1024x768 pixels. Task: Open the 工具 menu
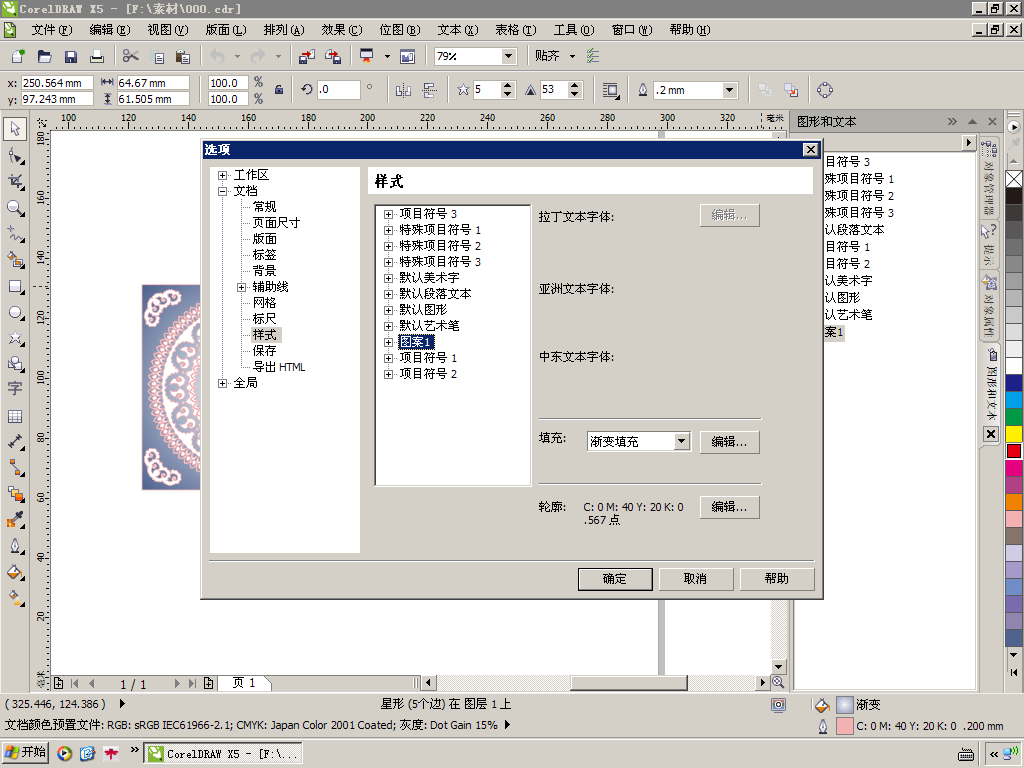click(x=573, y=30)
